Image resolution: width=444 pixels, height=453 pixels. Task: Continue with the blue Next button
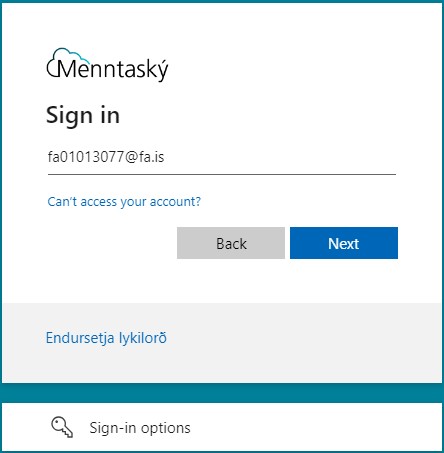click(344, 243)
